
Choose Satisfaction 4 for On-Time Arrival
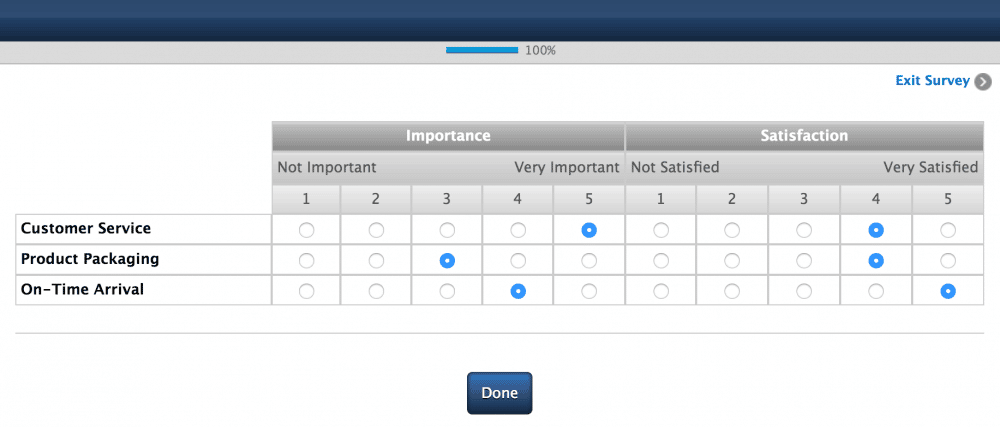click(x=876, y=291)
